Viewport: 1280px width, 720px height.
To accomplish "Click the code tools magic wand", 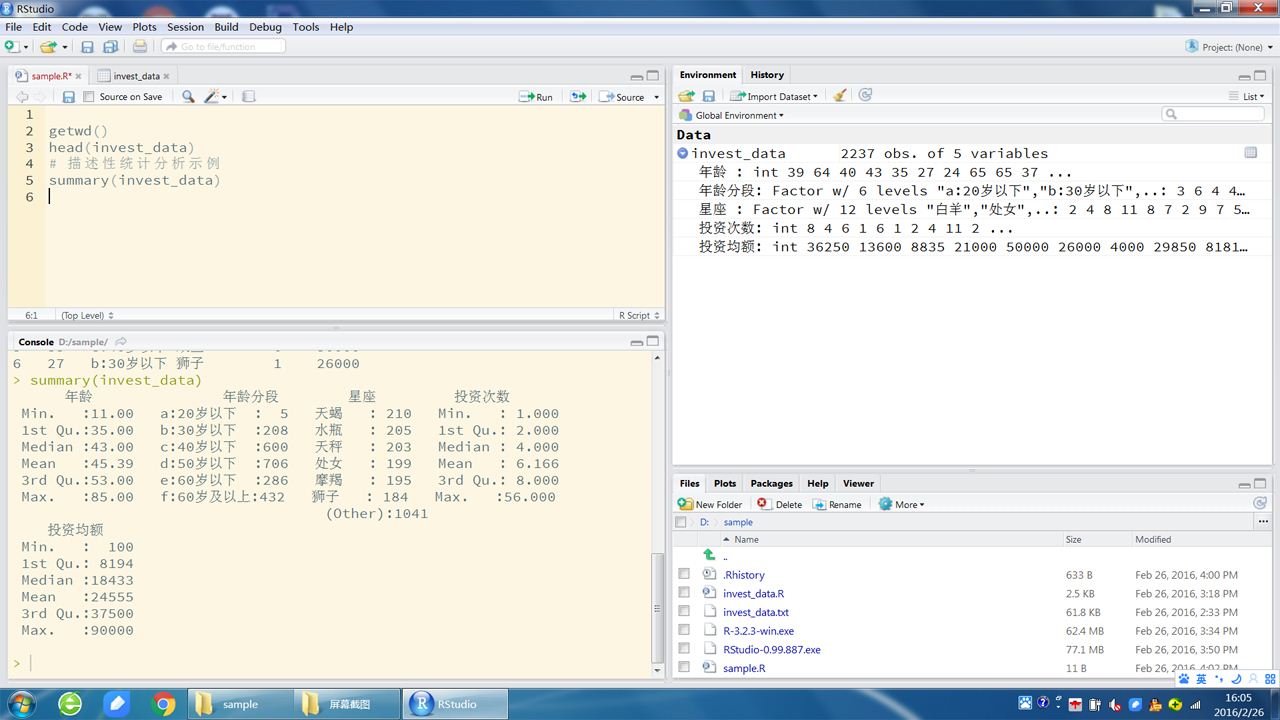I will [212, 96].
